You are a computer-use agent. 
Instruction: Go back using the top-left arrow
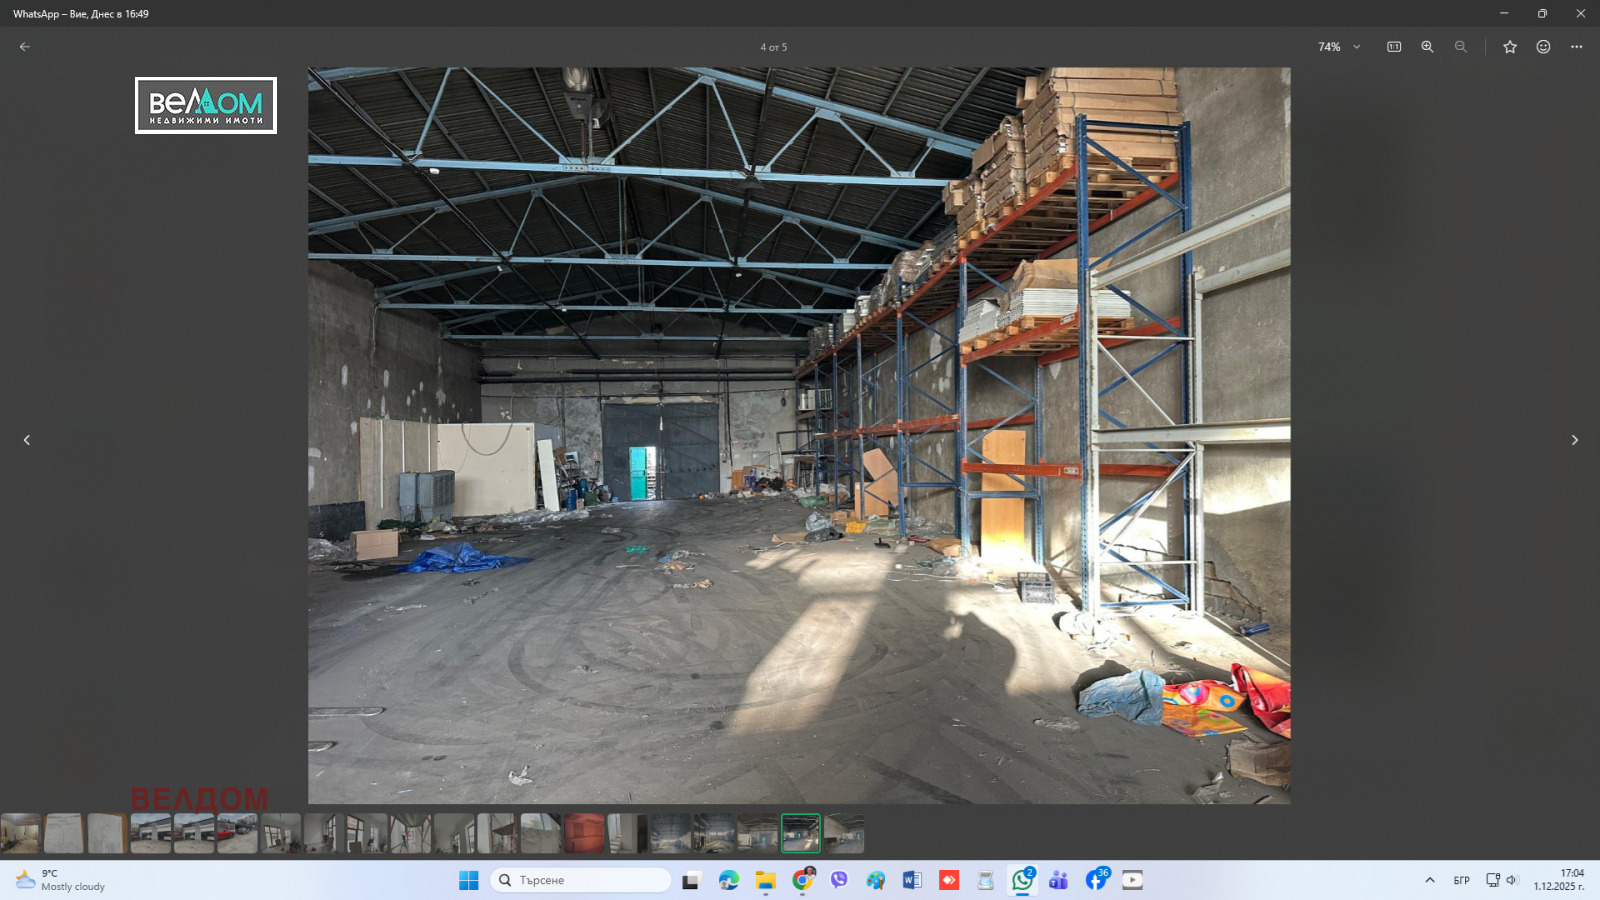tap(25, 47)
